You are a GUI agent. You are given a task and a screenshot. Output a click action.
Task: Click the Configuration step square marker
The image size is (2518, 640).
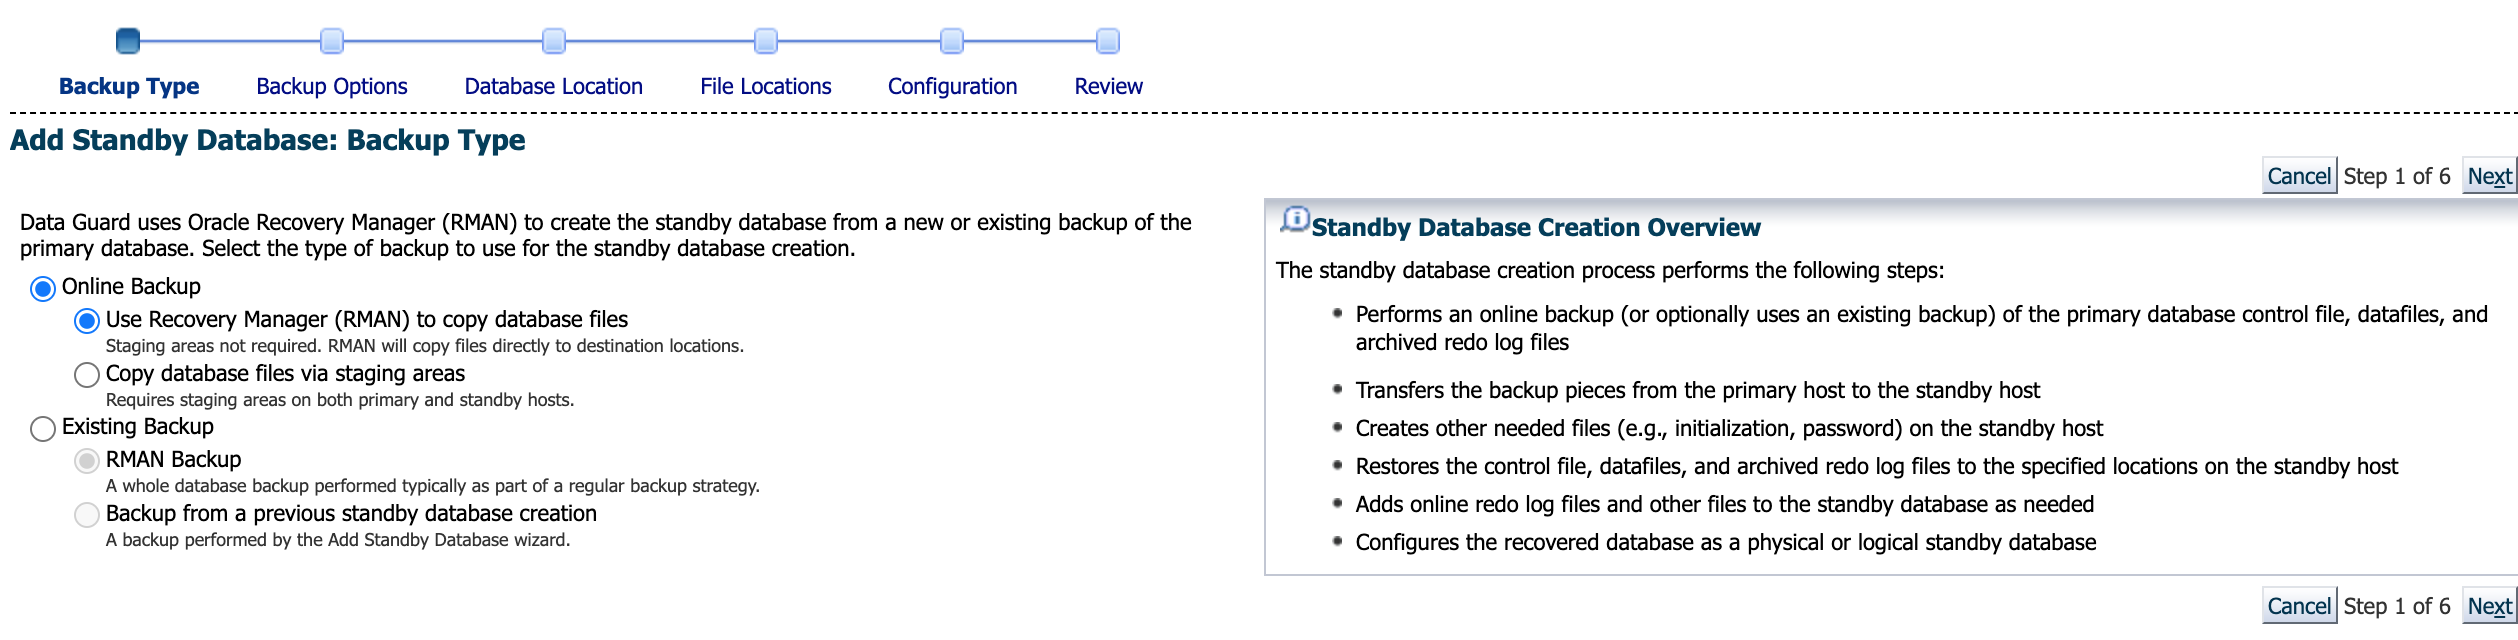click(952, 41)
